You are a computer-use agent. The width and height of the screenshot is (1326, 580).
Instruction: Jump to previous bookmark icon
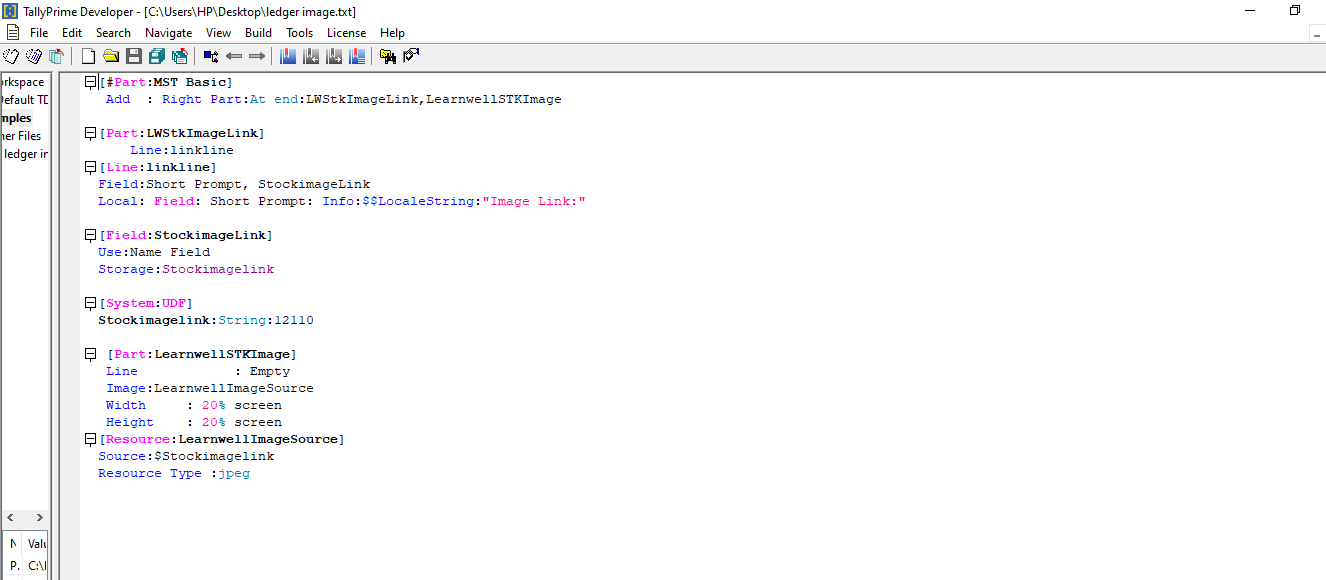tap(311, 56)
